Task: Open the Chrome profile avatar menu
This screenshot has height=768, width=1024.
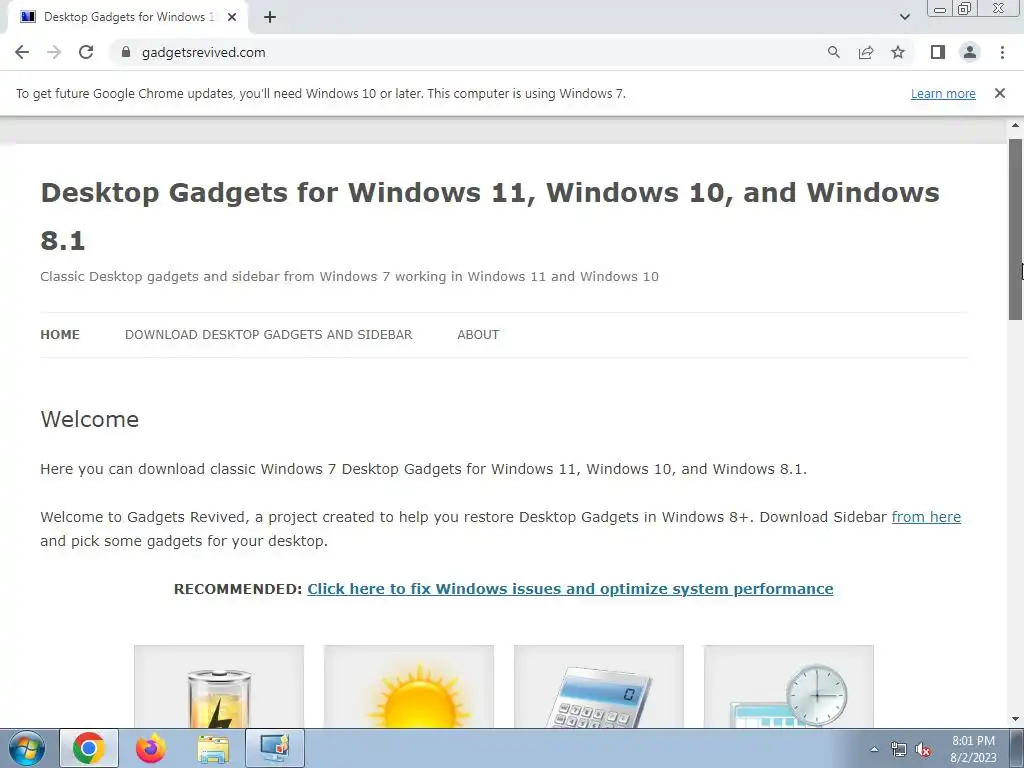Action: click(970, 52)
